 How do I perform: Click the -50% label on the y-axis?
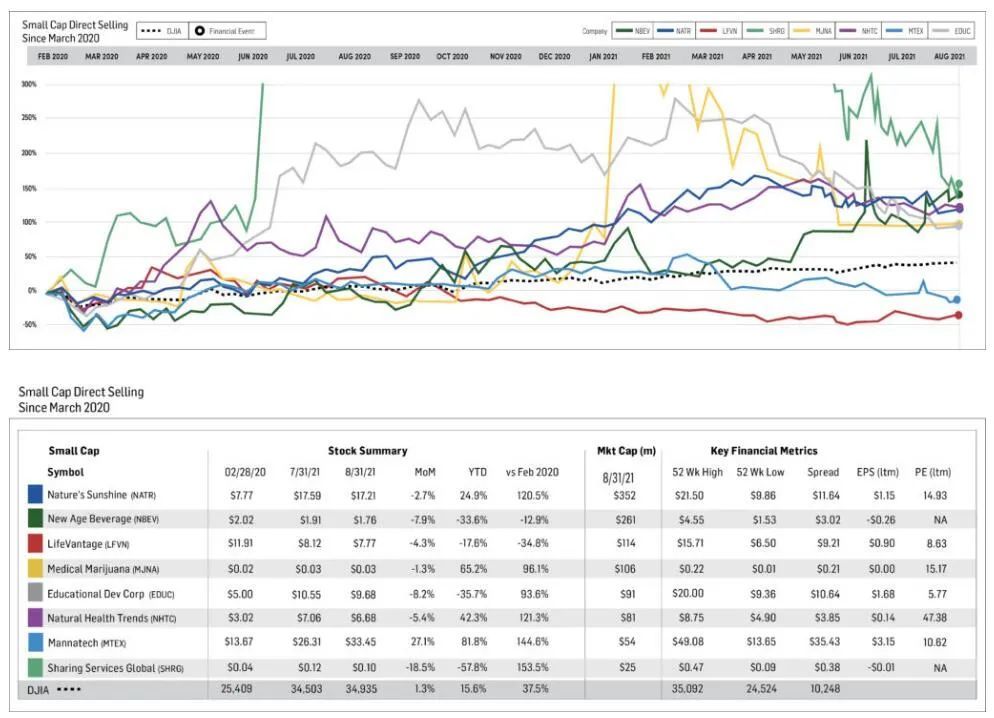click(x=29, y=324)
